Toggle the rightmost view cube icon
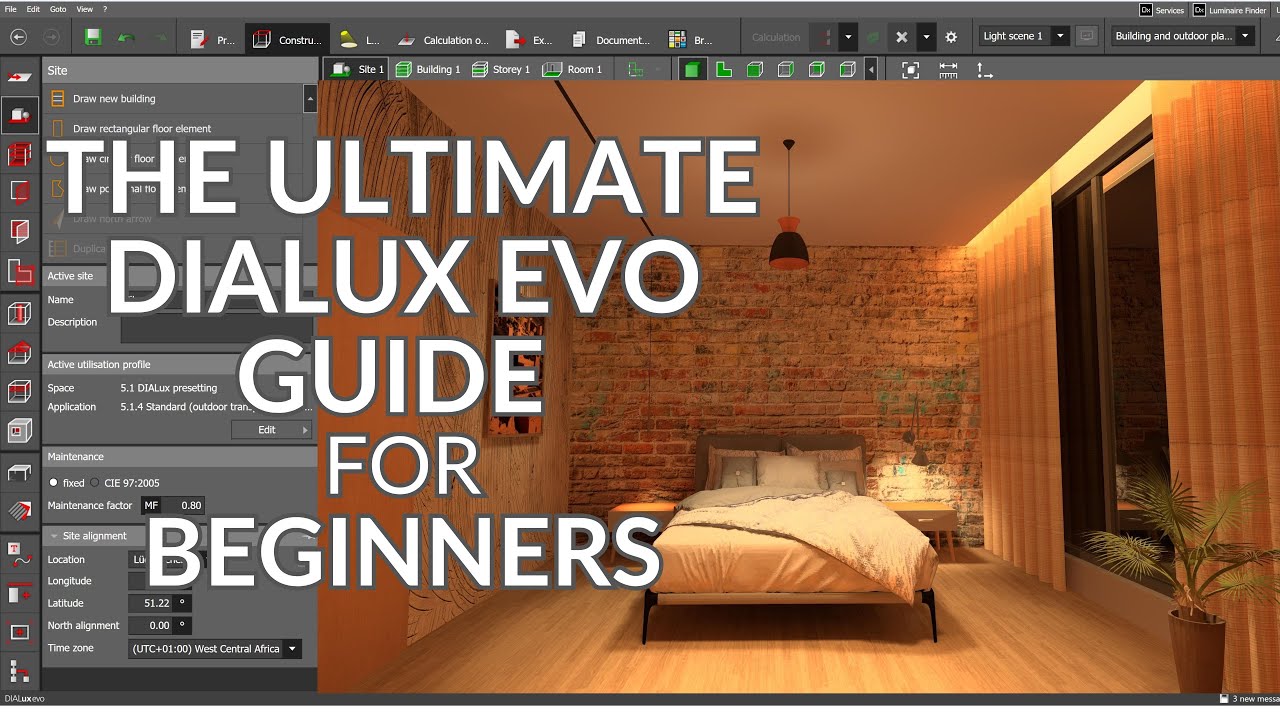1280x720 pixels. [x=848, y=69]
